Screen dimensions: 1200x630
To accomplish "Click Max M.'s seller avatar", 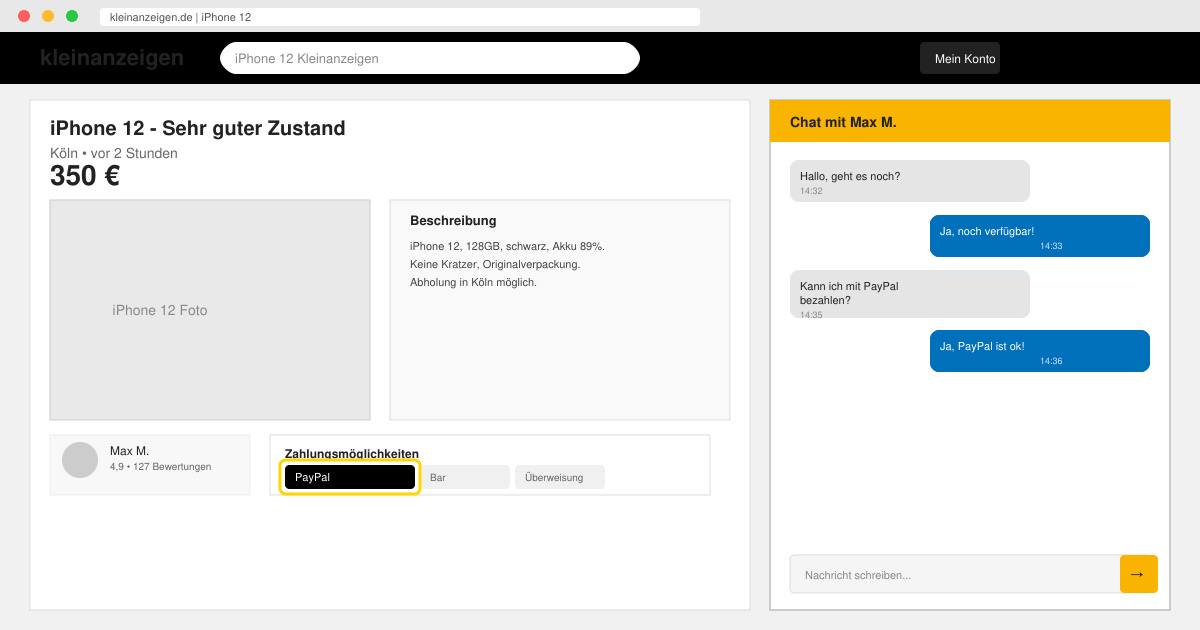I will coord(80,460).
